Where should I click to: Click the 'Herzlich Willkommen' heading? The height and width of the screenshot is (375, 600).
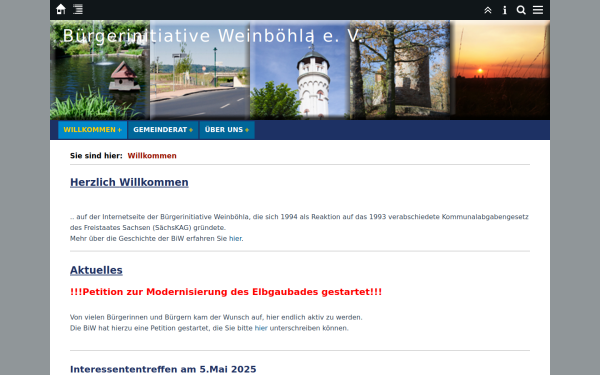click(129, 182)
